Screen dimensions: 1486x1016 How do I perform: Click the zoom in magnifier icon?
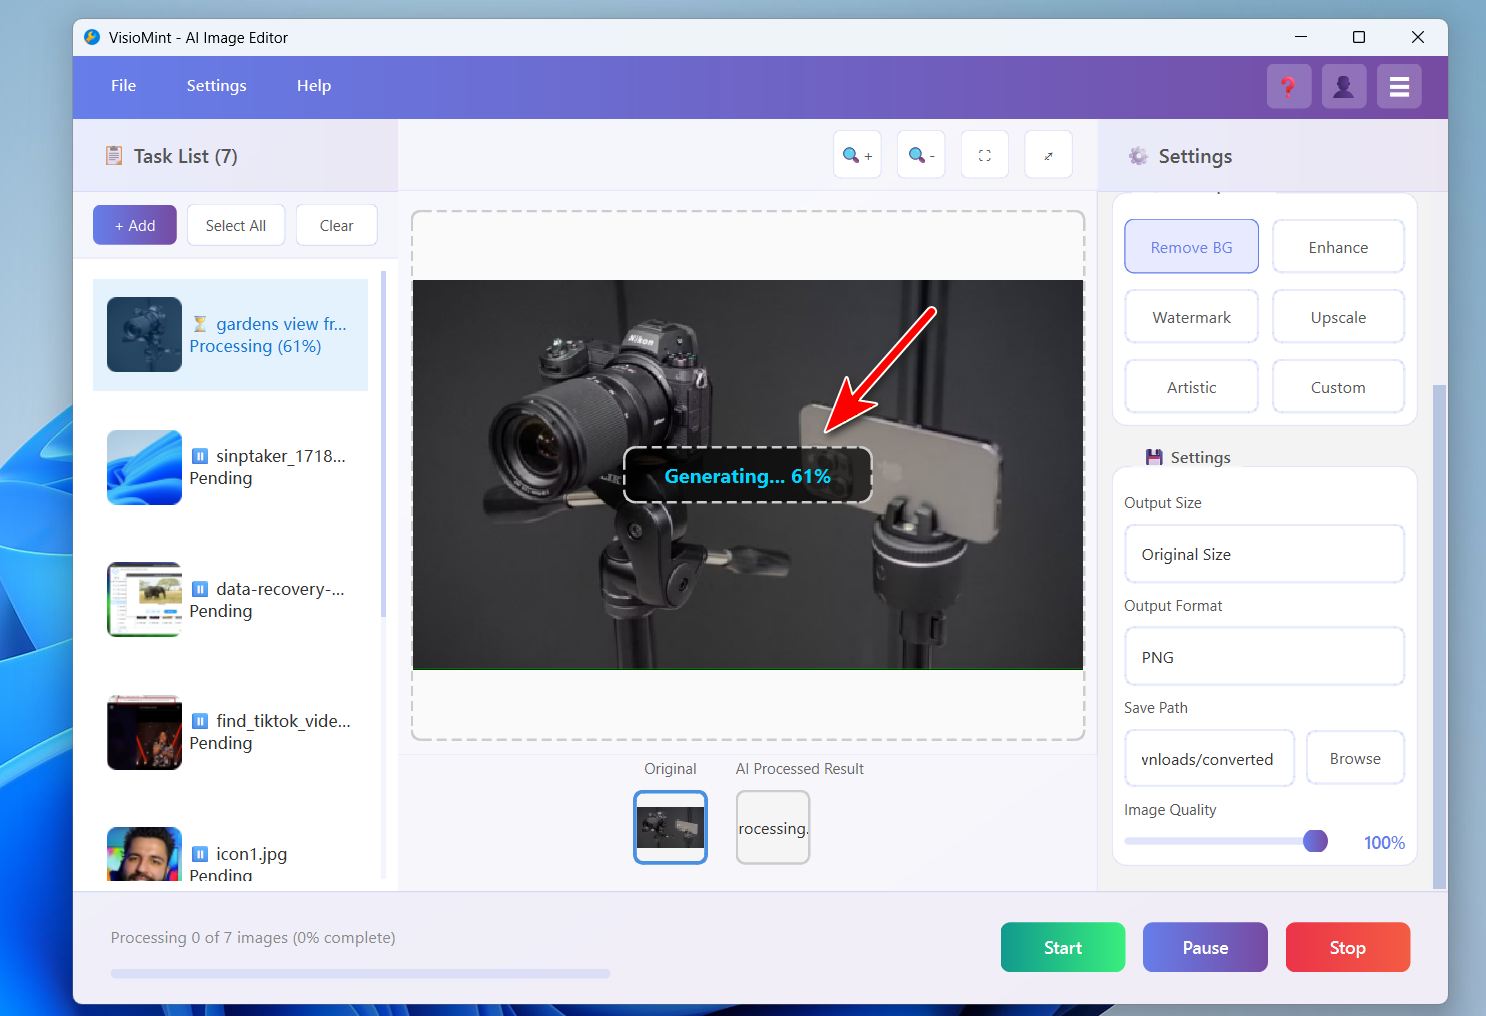(856, 155)
